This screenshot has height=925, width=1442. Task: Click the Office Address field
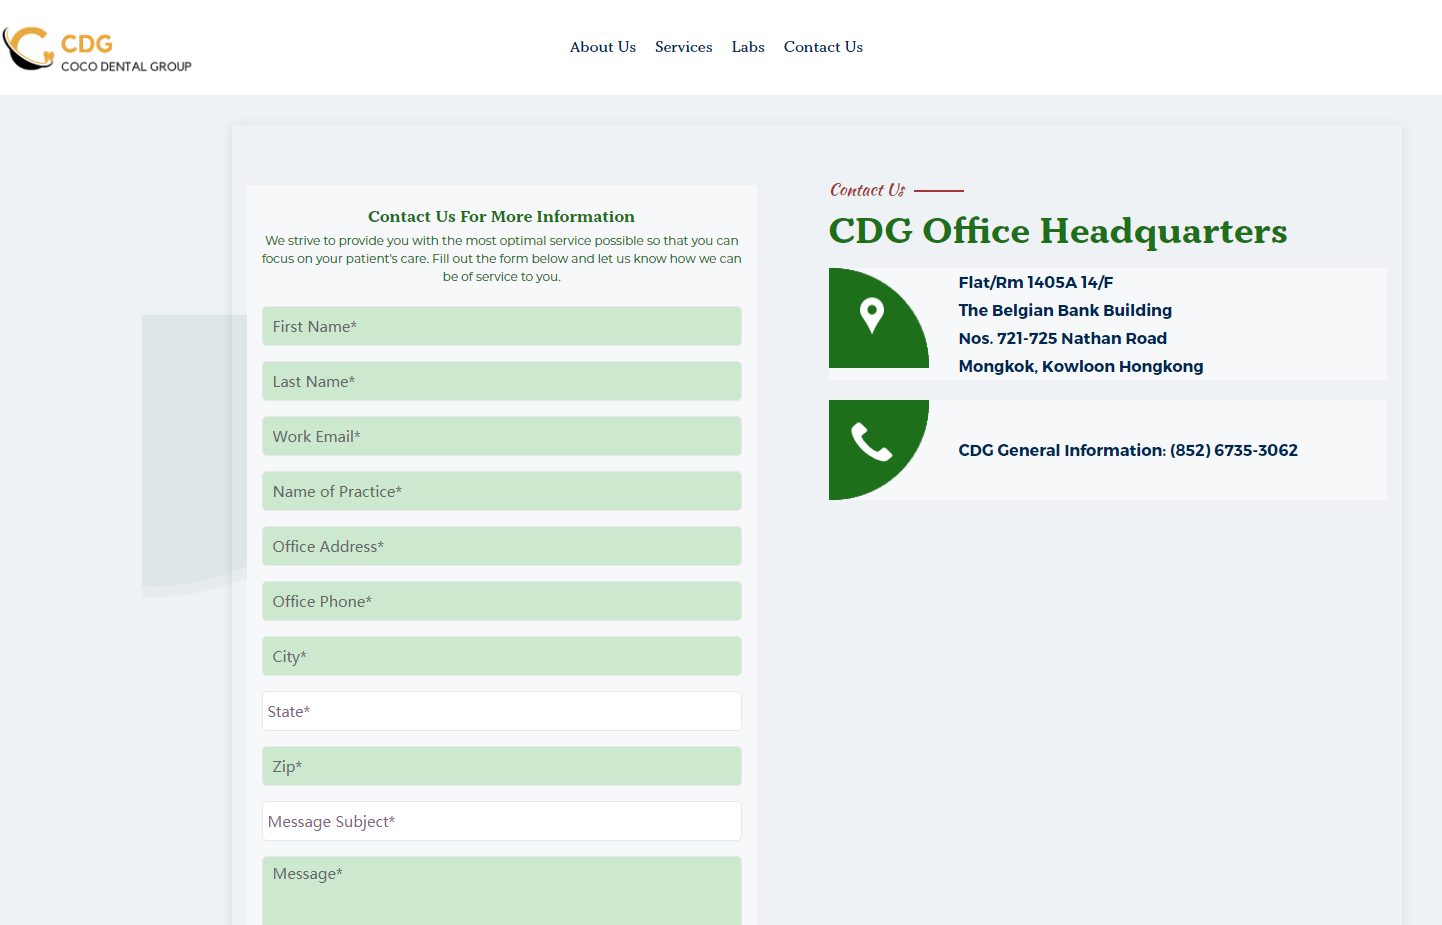pos(502,546)
